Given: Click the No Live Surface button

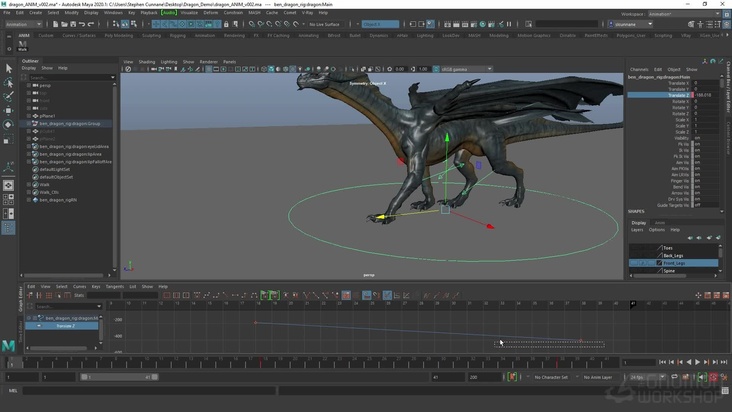Looking at the screenshot, I should 325,24.
